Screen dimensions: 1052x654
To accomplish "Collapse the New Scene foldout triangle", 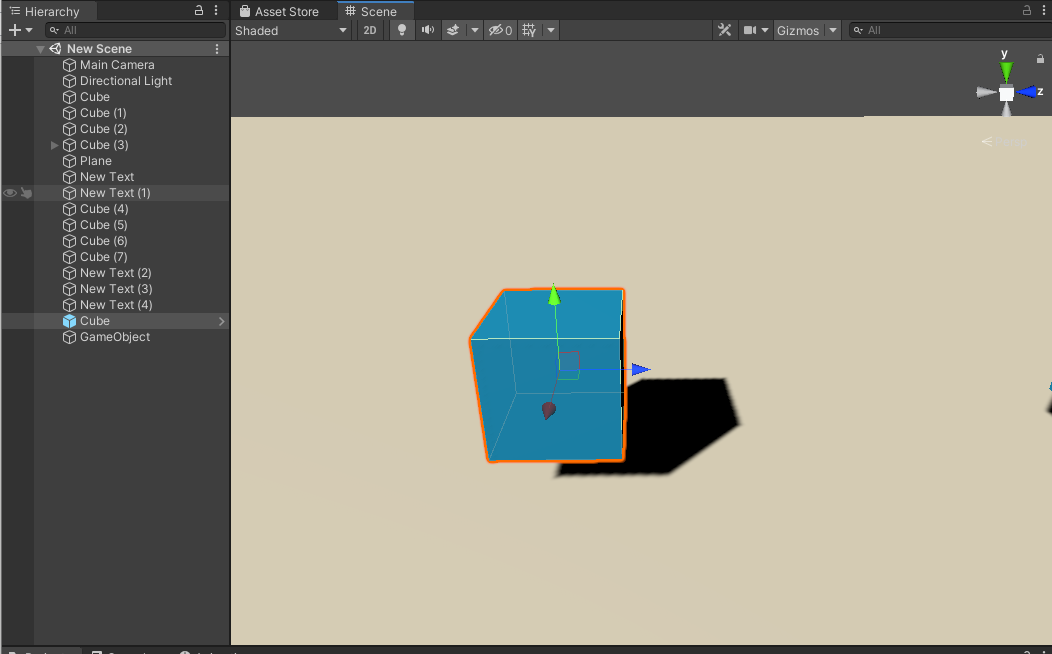I will click(40, 49).
